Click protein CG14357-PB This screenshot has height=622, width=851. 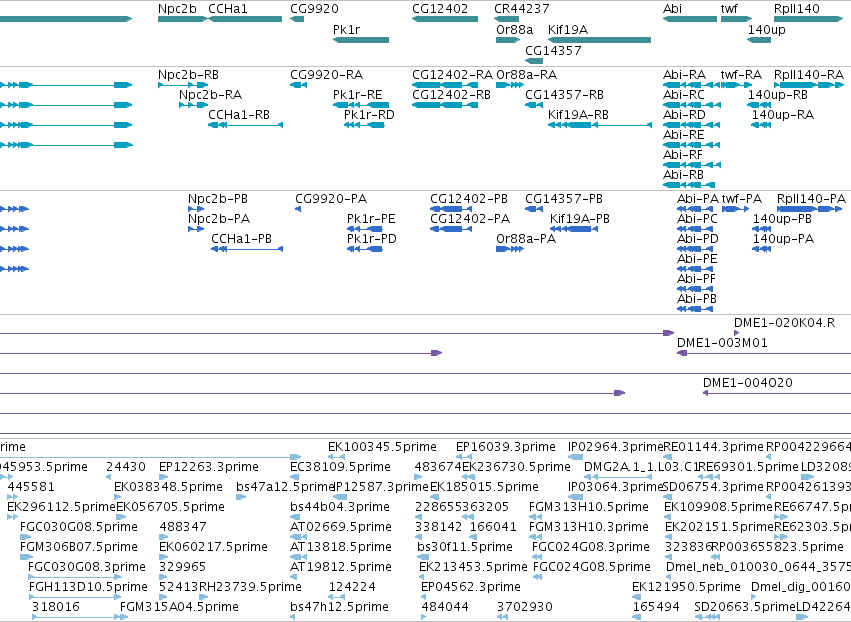coord(534,209)
